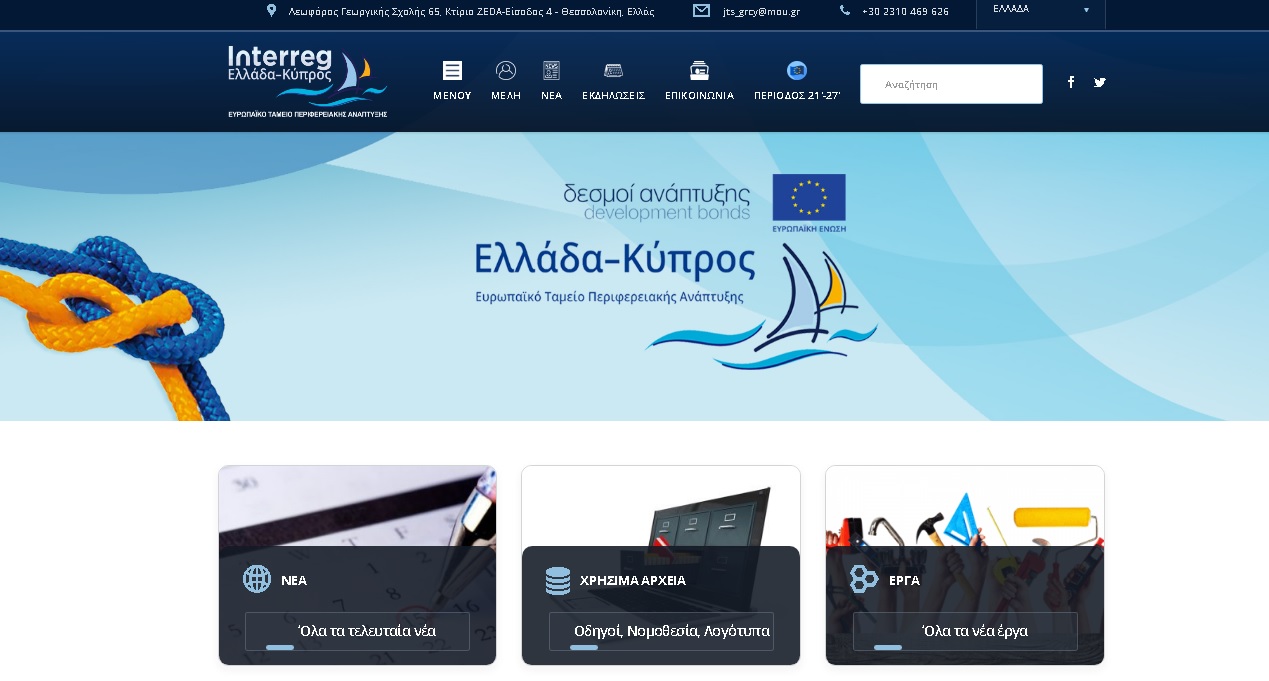Viewport: 1269px width, 681px height.
Task: Click 'Όλα τα νέα έργα' button
Action: tap(965, 631)
